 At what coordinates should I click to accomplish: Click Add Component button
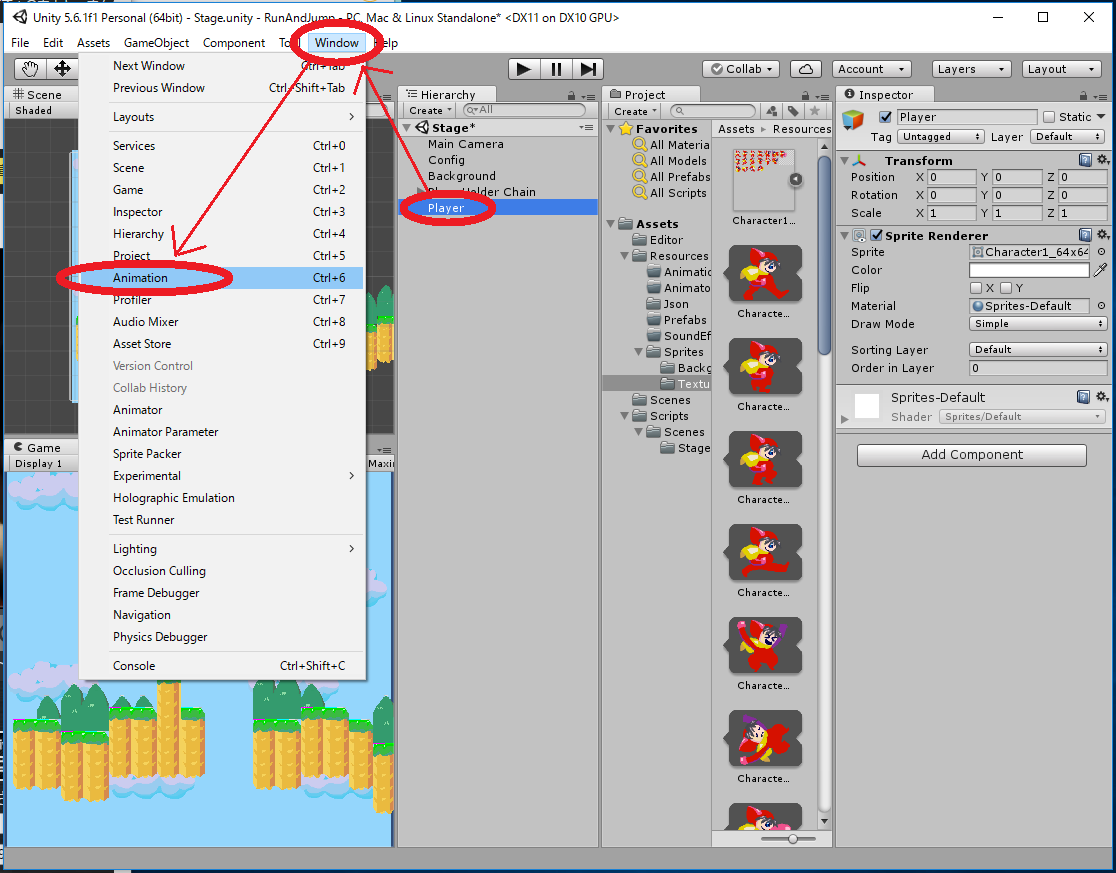[x=972, y=455]
